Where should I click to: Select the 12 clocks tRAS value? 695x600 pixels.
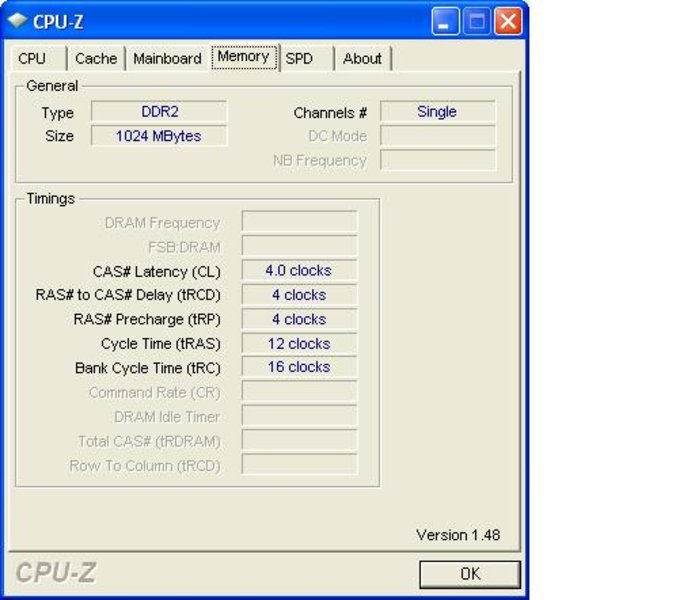[x=300, y=343]
